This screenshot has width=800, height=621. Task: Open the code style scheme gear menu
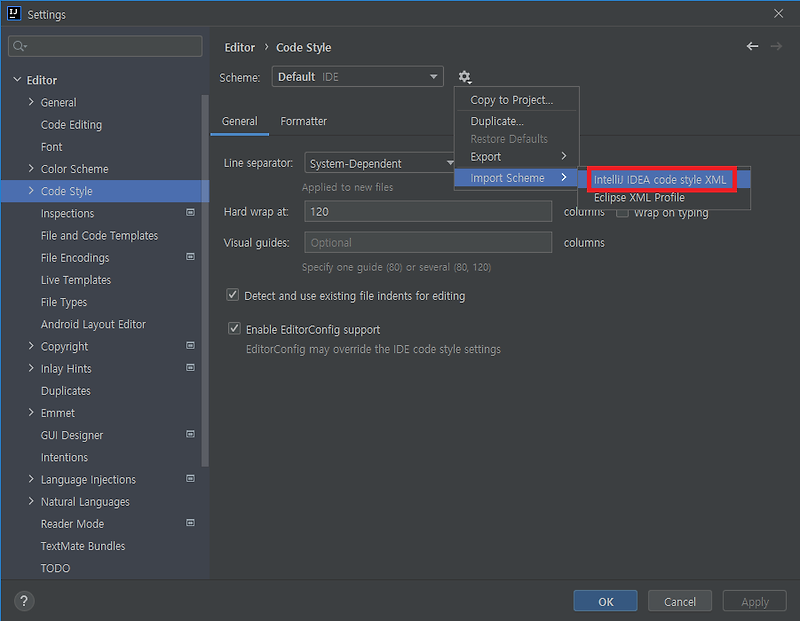[x=464, y=76]
